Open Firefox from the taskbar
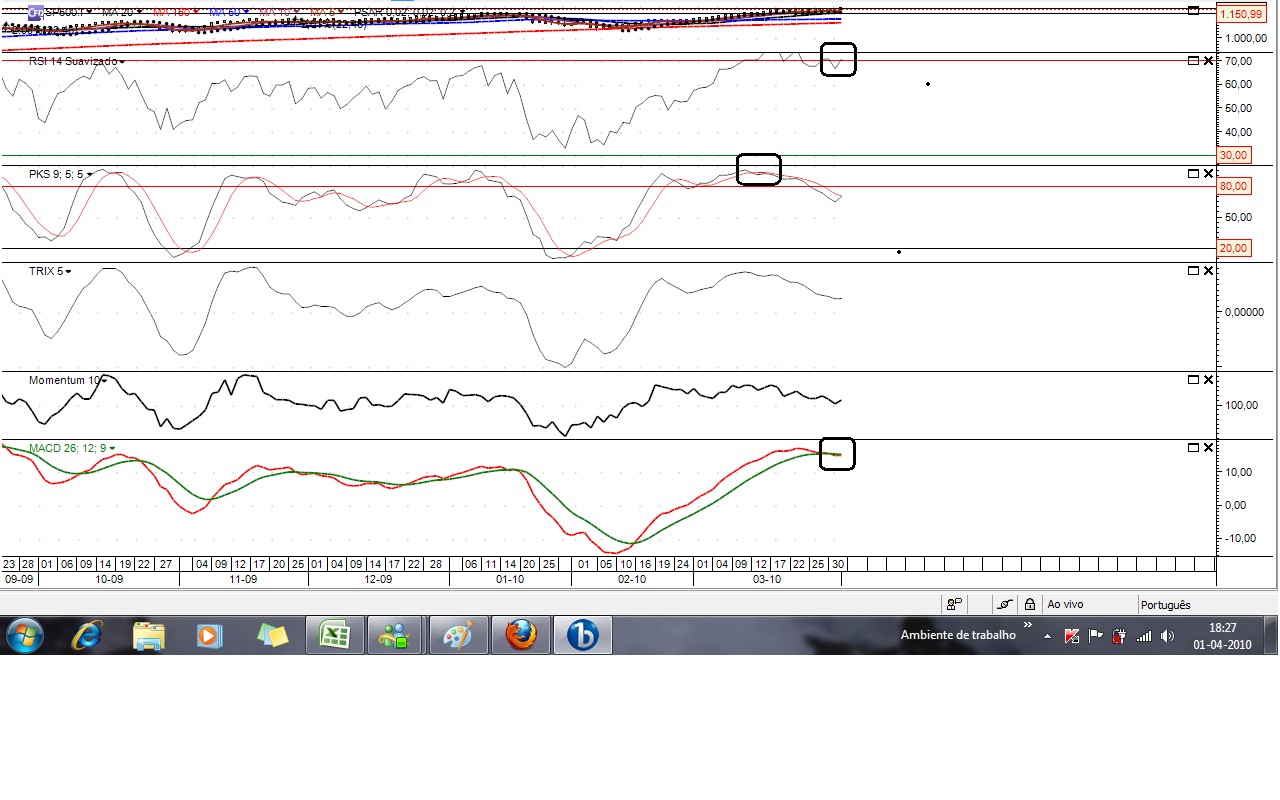The image size is (1280, 800). 521,635
